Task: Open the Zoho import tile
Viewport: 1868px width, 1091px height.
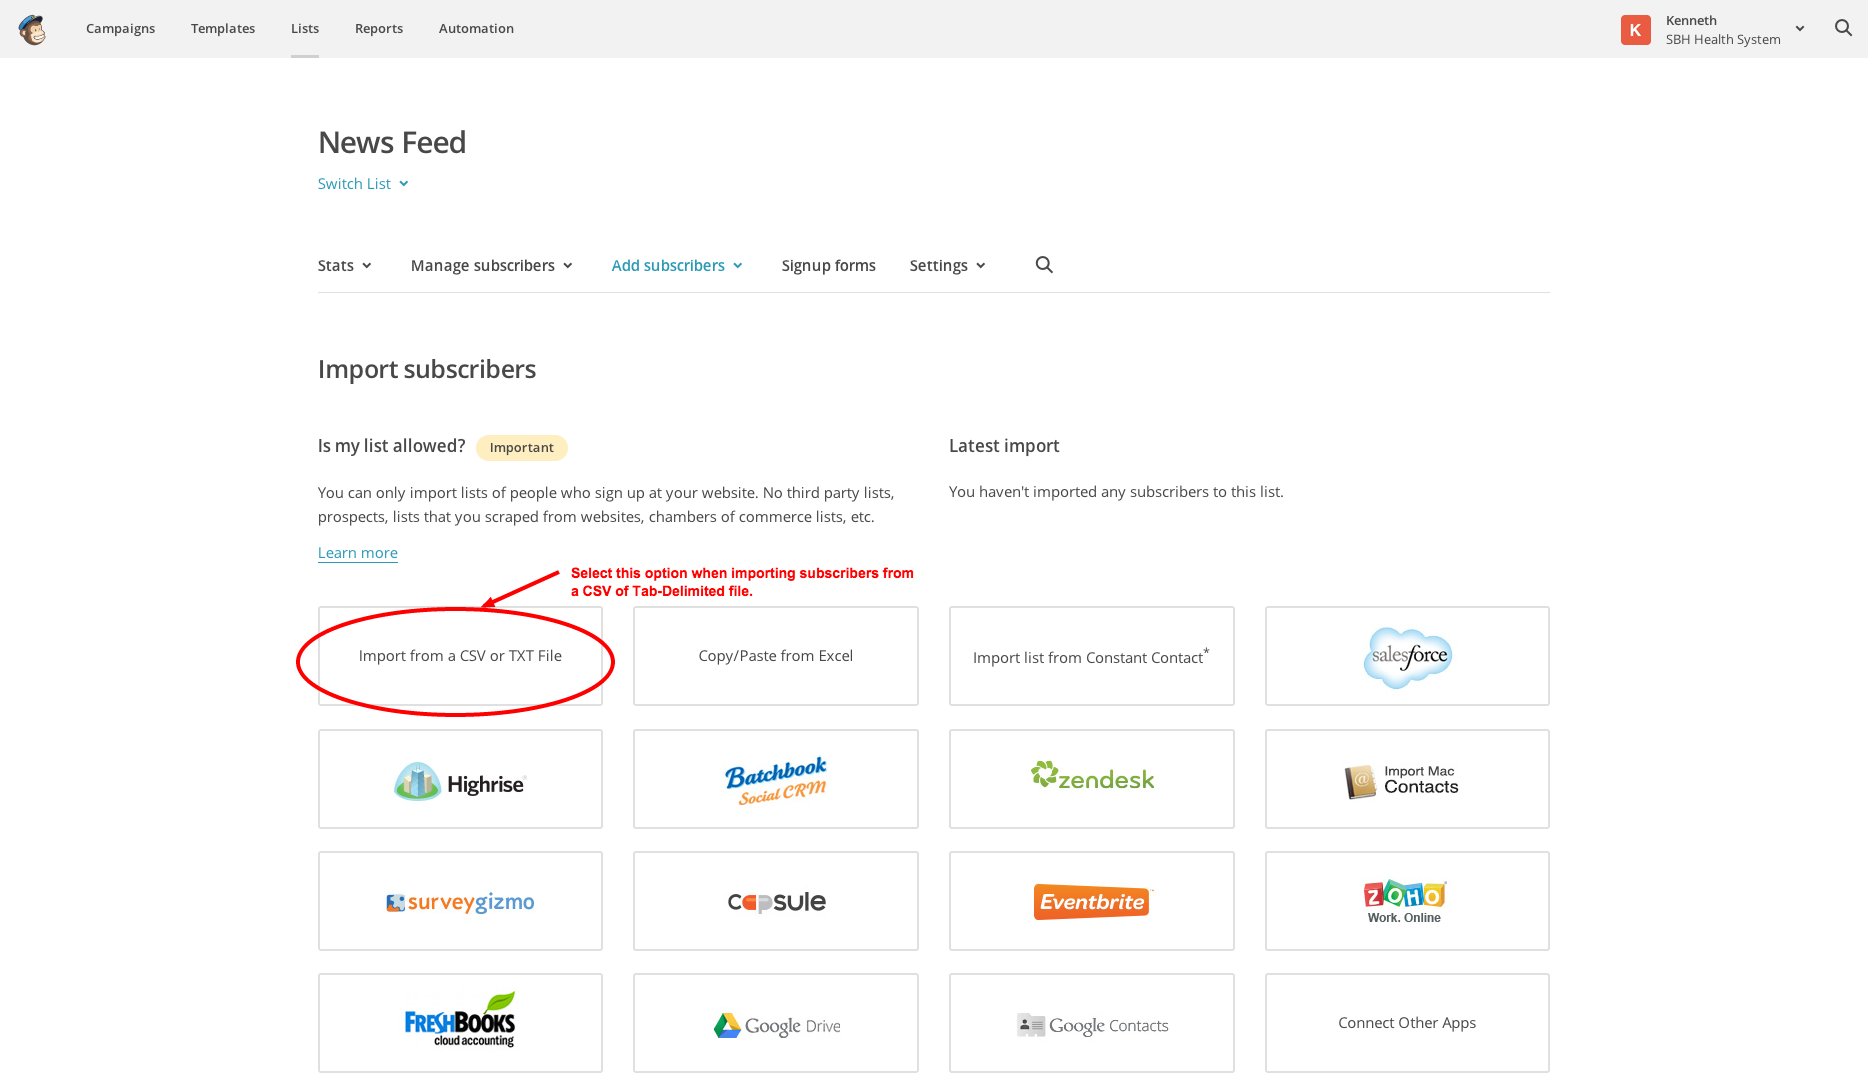Action: coord(1406,901)
